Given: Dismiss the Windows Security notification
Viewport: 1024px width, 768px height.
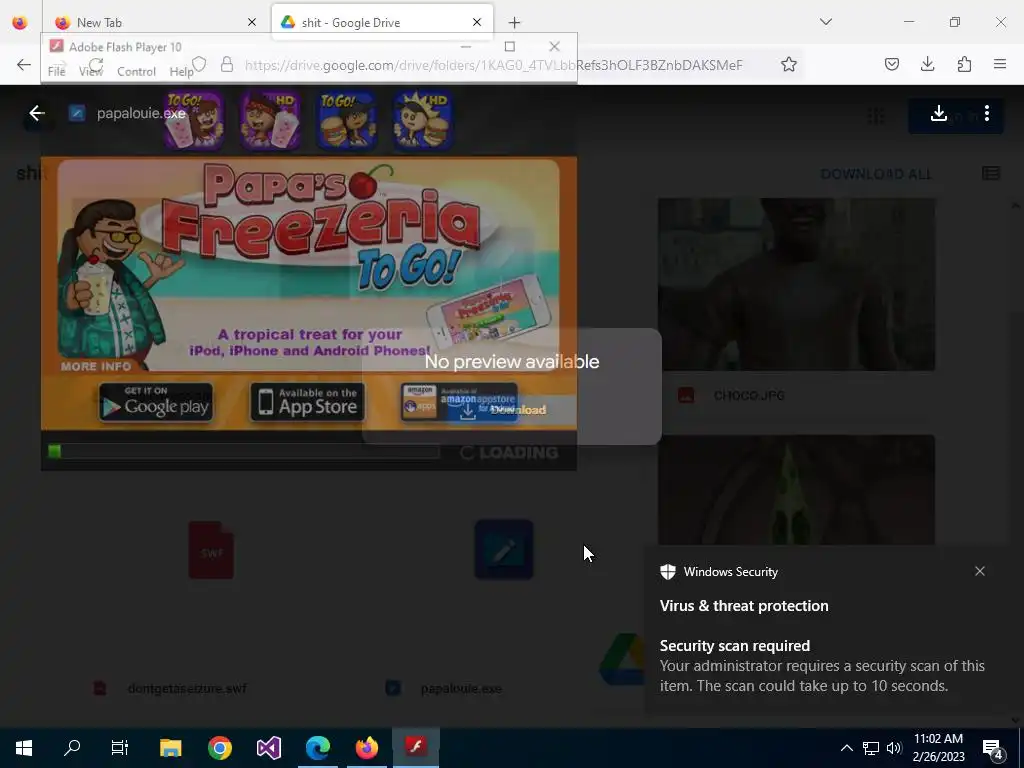Looking at the screenshot, I should point(980,571).
